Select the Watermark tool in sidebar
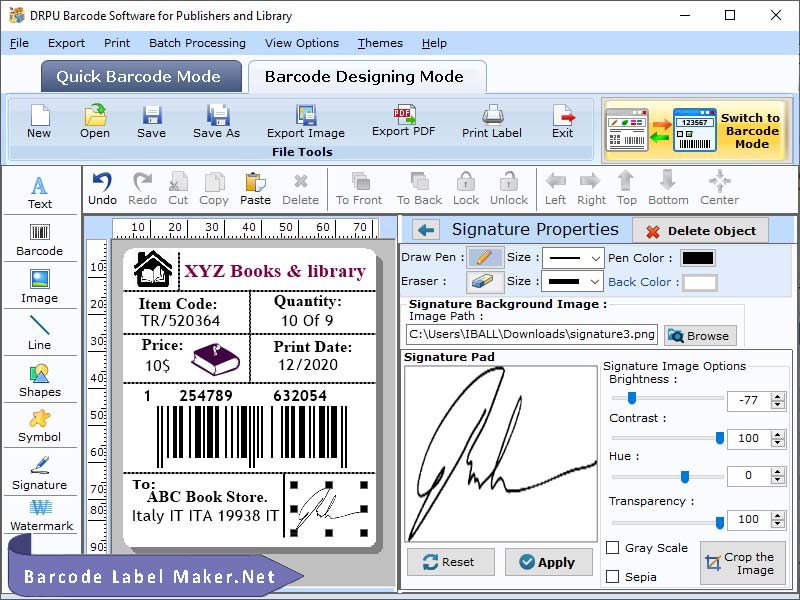 41,515
